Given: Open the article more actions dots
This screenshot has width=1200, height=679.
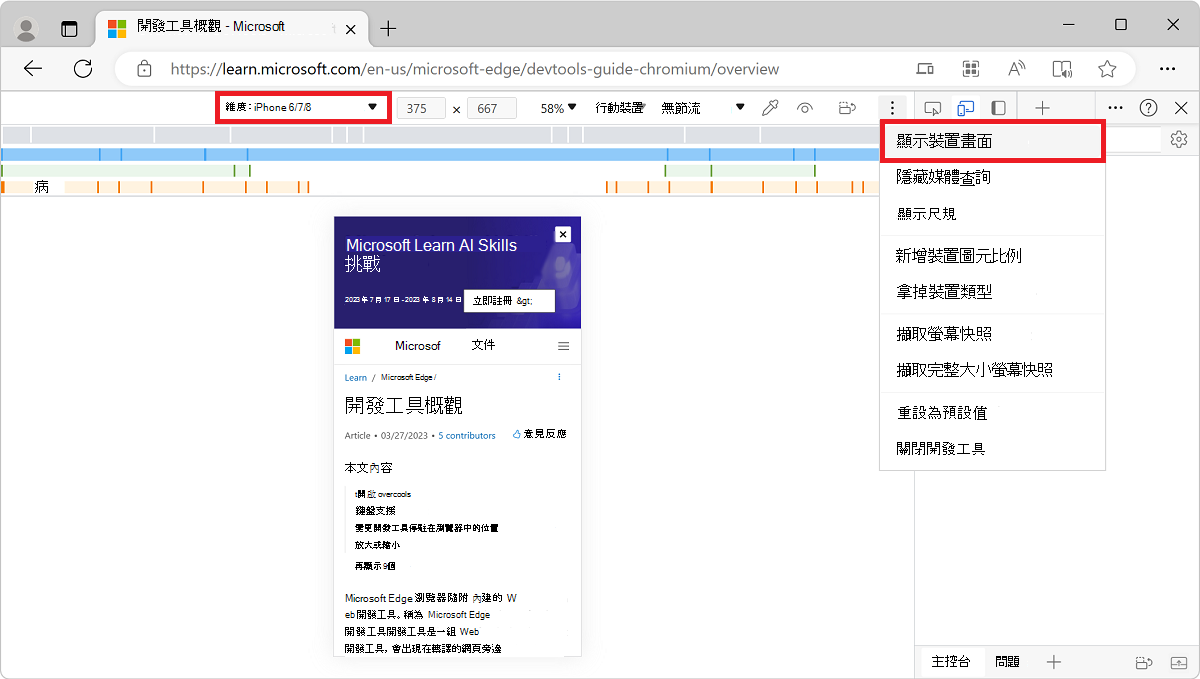Looking at the screenshot, I should 559,377.
